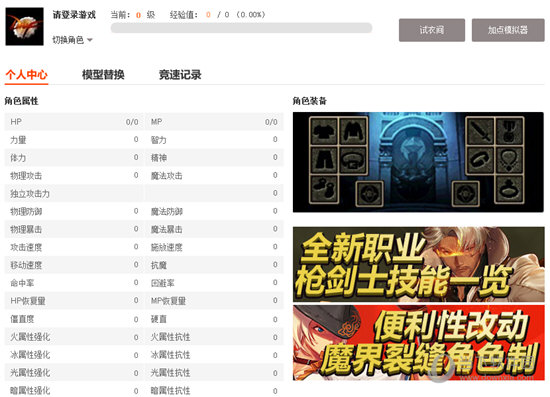Select the ring equipment slot
550x397 pixels.
(509, 189)
